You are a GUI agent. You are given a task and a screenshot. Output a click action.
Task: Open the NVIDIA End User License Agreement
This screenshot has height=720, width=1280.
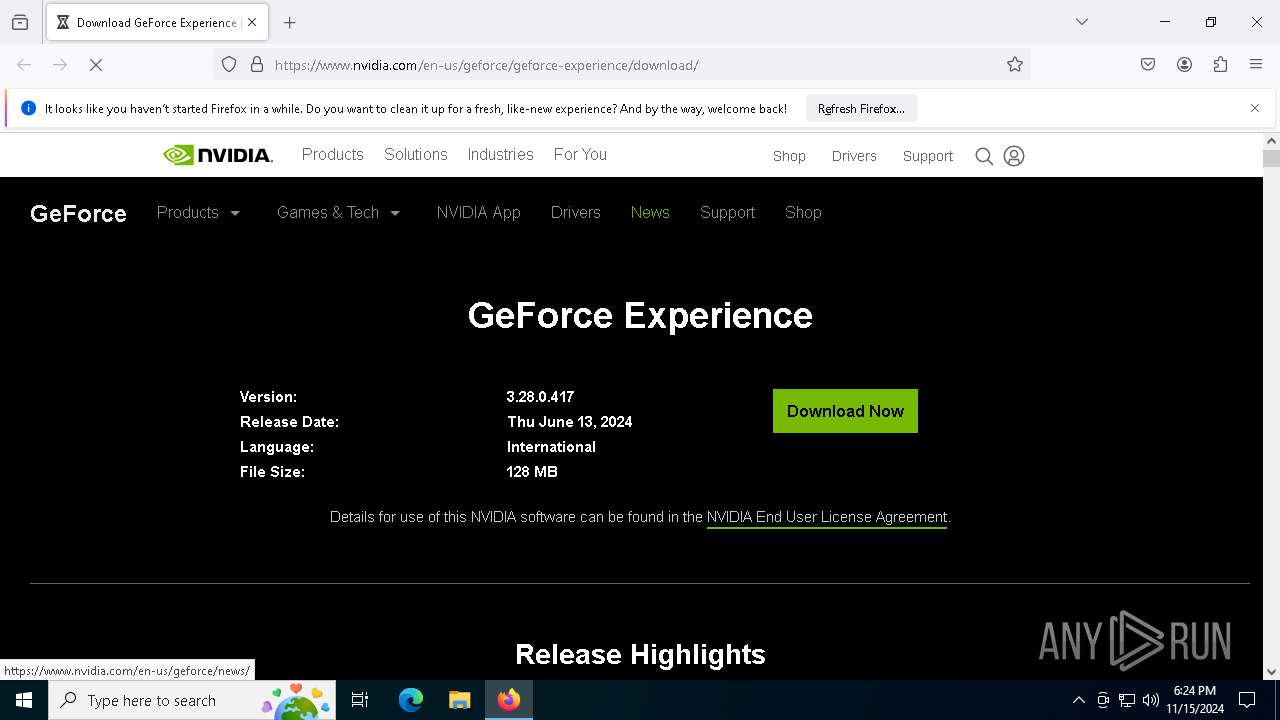(827, 517)
